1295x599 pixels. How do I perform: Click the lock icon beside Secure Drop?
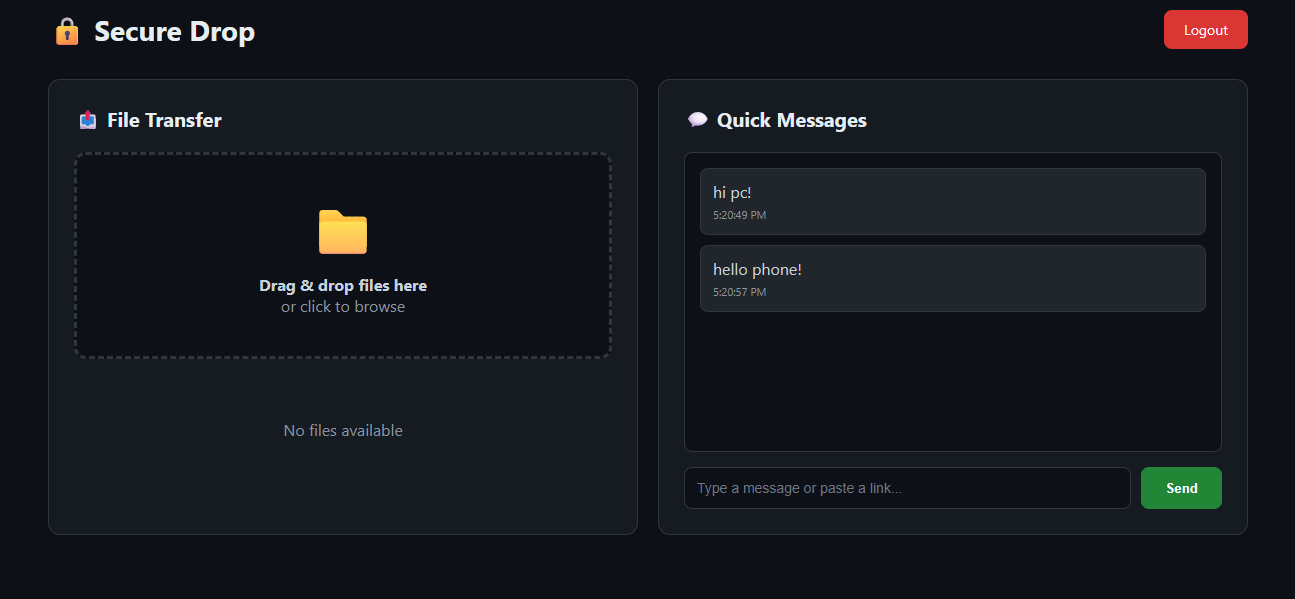(x=67, y=31)
